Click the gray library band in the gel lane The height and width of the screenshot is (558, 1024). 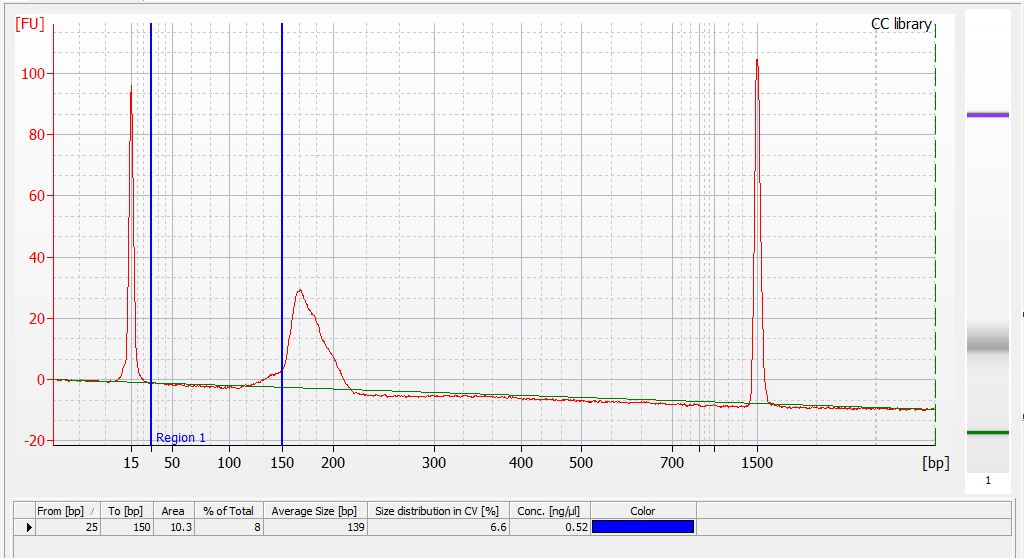[x=987, y=342]
